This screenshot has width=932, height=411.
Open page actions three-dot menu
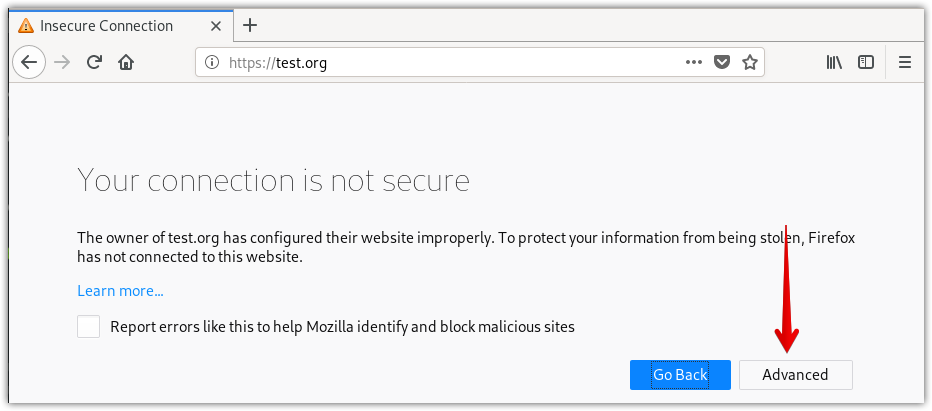694,62
